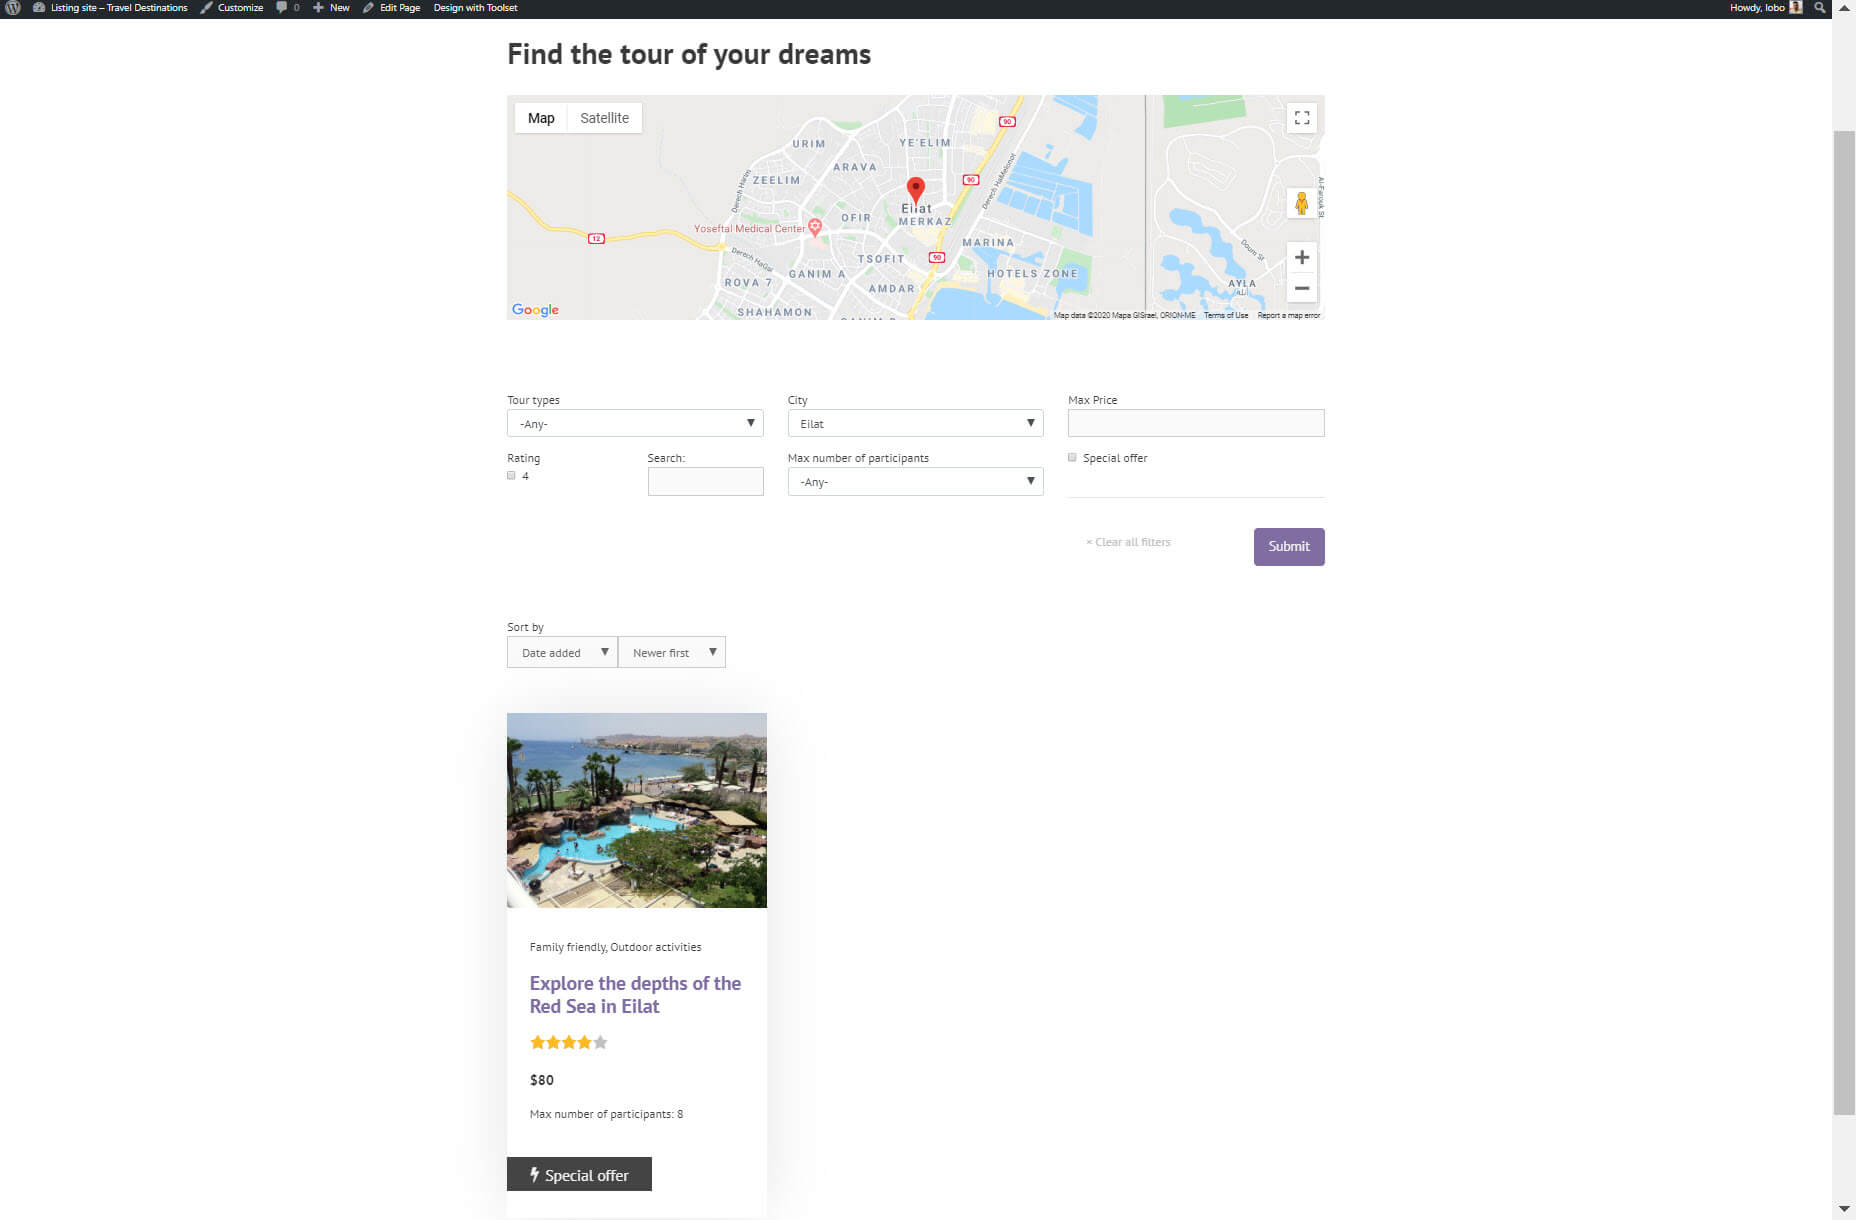Open Explore the depths of Red Sea tour
Image resolution: width=1856 pixels, height=1220 pixels.
pyautogui.click(x=635, y=995)
